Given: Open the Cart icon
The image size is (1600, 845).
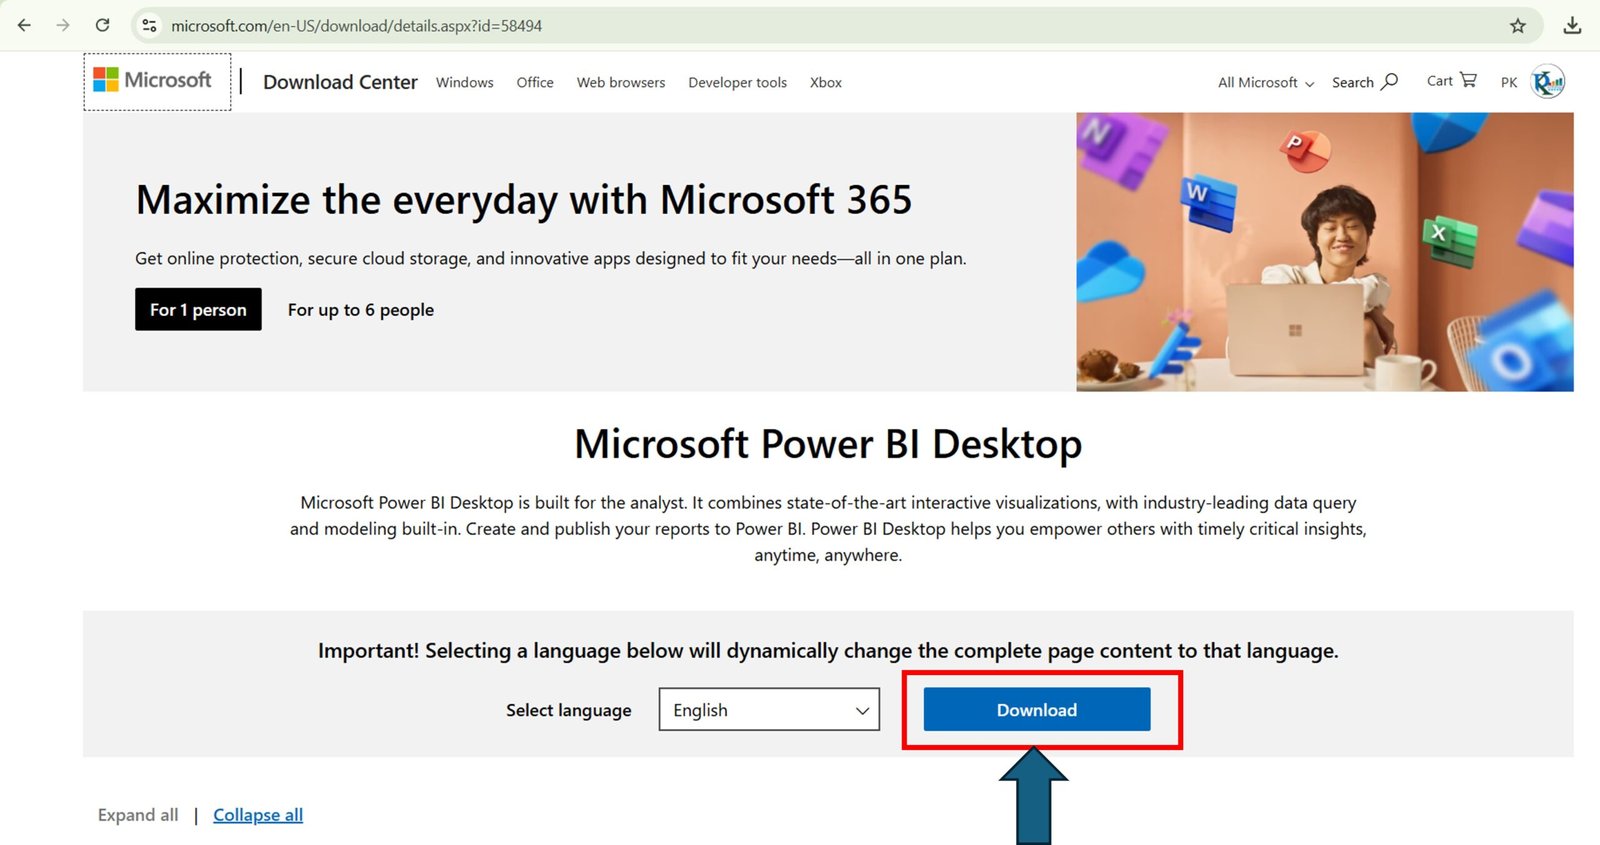Looking at the screenshot, I should coord(1451,81).
